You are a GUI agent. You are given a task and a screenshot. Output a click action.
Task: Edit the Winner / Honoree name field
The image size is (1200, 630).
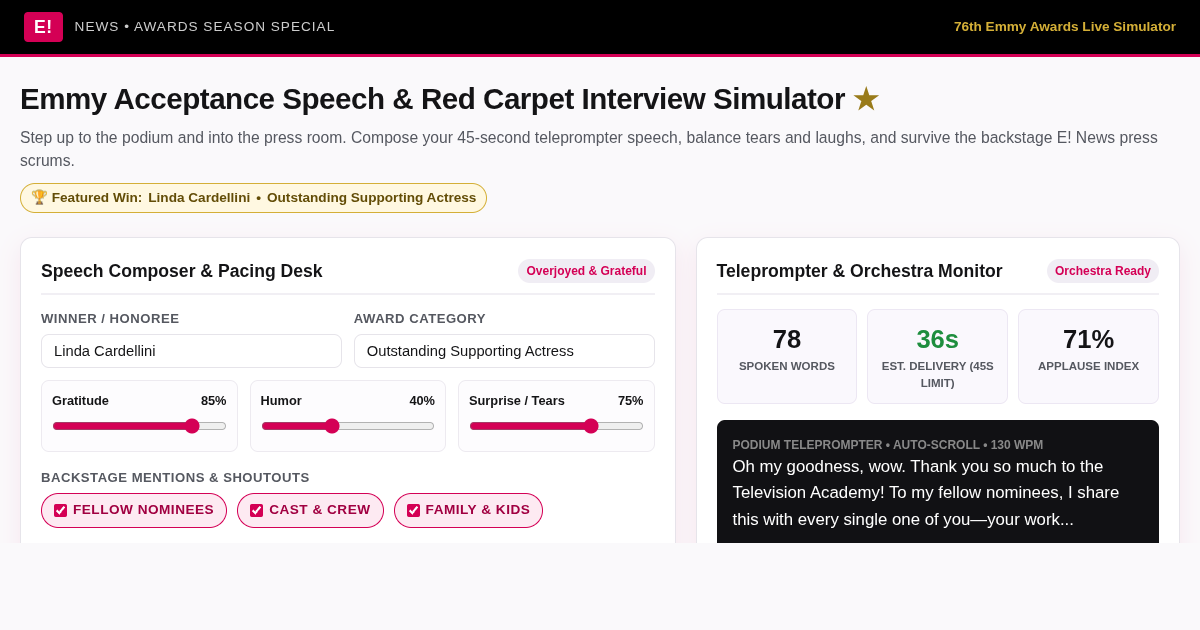[191, 351]
